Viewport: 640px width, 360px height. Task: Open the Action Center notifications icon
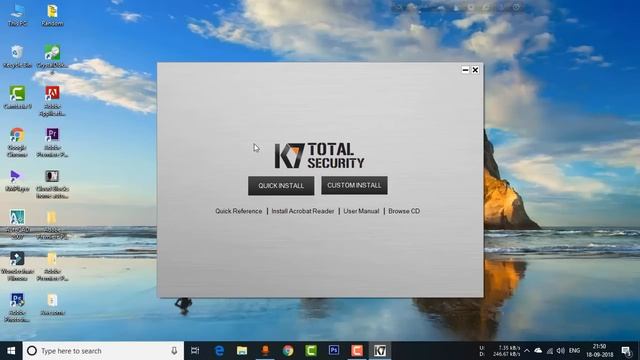(x=626, y=351)
